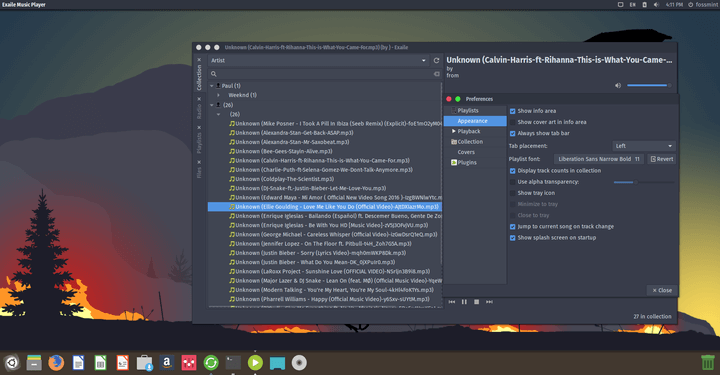Image resolution: width=720 pixels, height=375 pixels.
Task: Open the terminal from the dock
Action: tap(233, 363)
